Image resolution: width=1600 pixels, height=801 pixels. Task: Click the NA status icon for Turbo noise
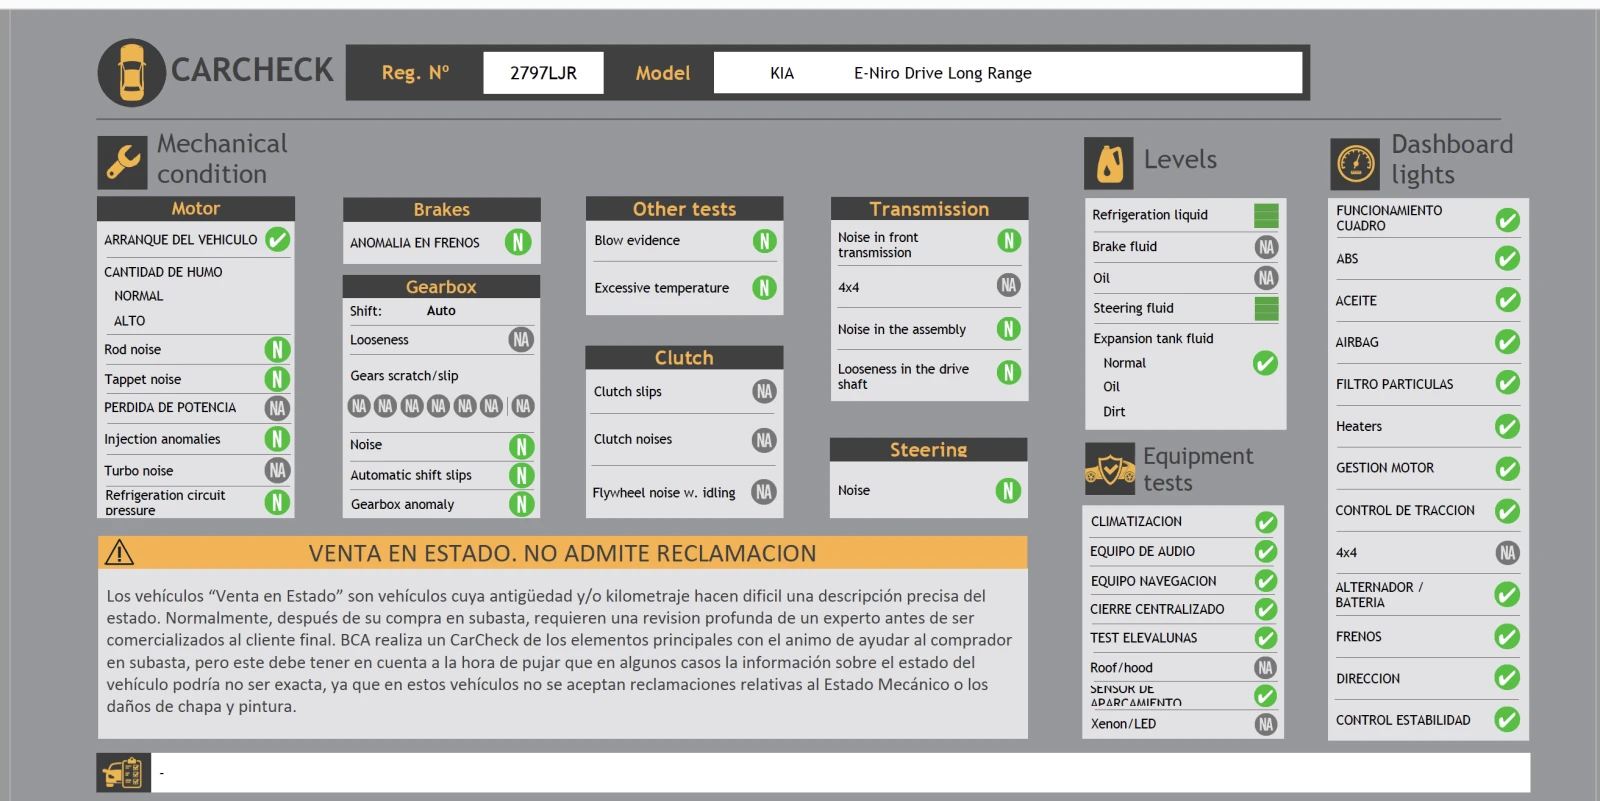point(277,470)
